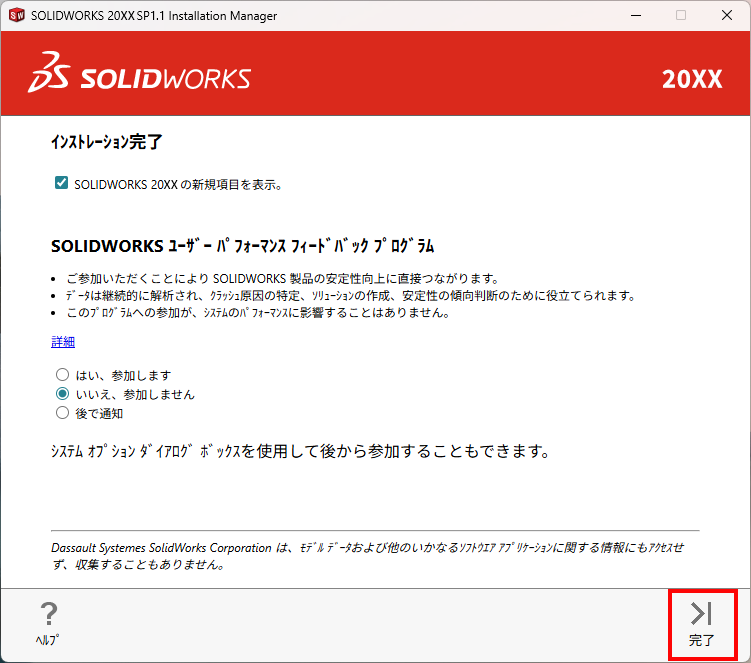
Task: Click the DS SOLIDWORKS logo in banner
Action: (139, 73)
